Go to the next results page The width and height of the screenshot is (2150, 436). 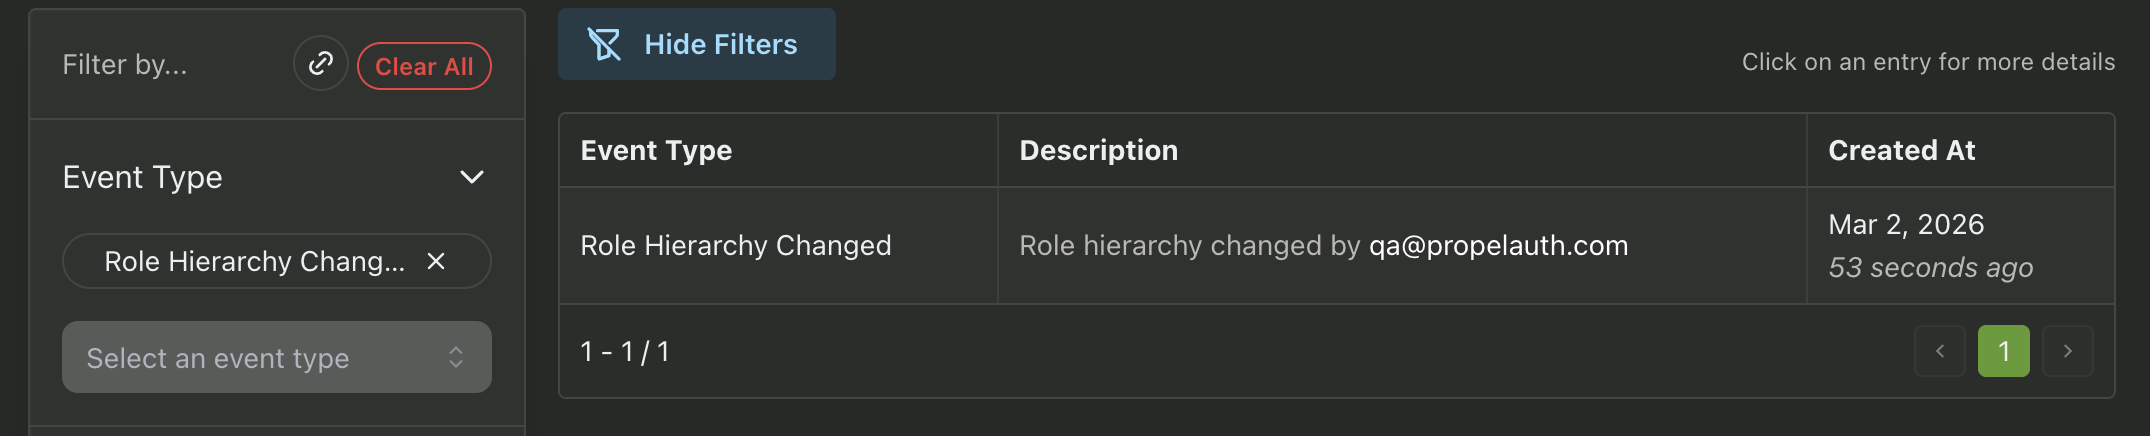[2067, 351]
